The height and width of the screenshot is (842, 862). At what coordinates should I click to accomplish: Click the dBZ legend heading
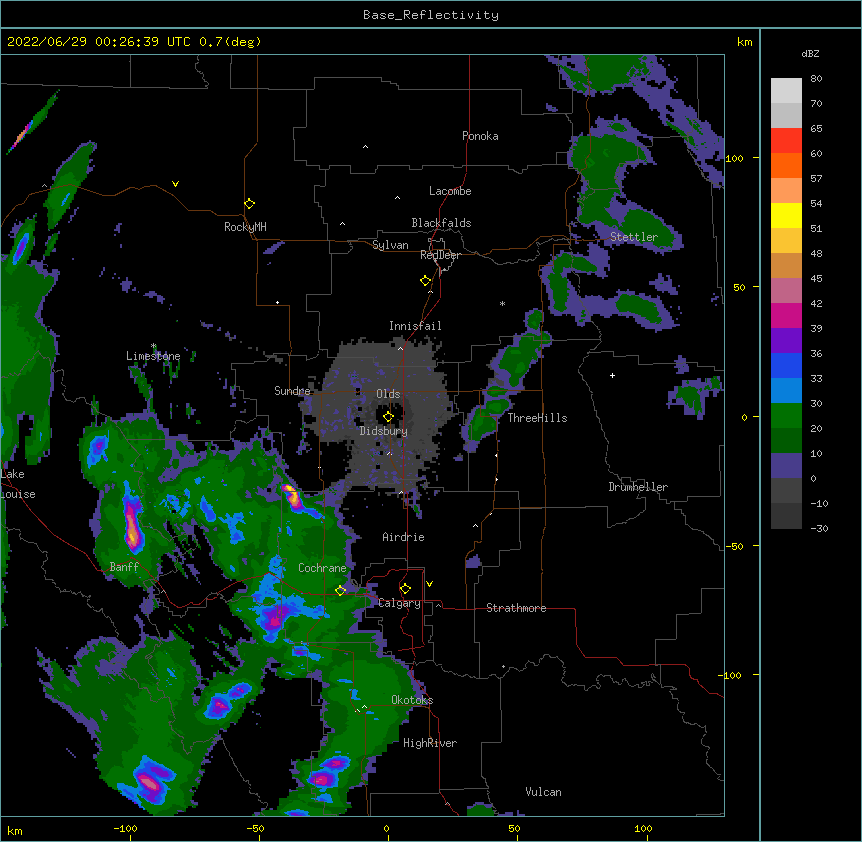click(810, 53)
